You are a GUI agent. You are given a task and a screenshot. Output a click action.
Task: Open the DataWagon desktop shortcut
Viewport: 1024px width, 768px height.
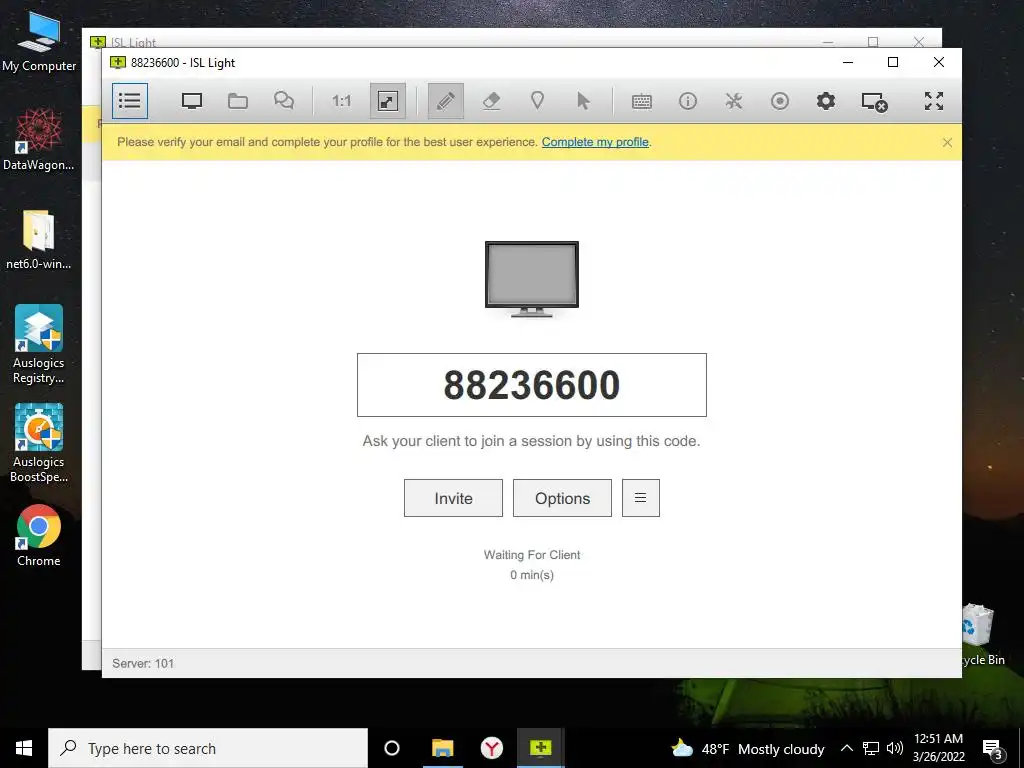click(x=39, y=139)
